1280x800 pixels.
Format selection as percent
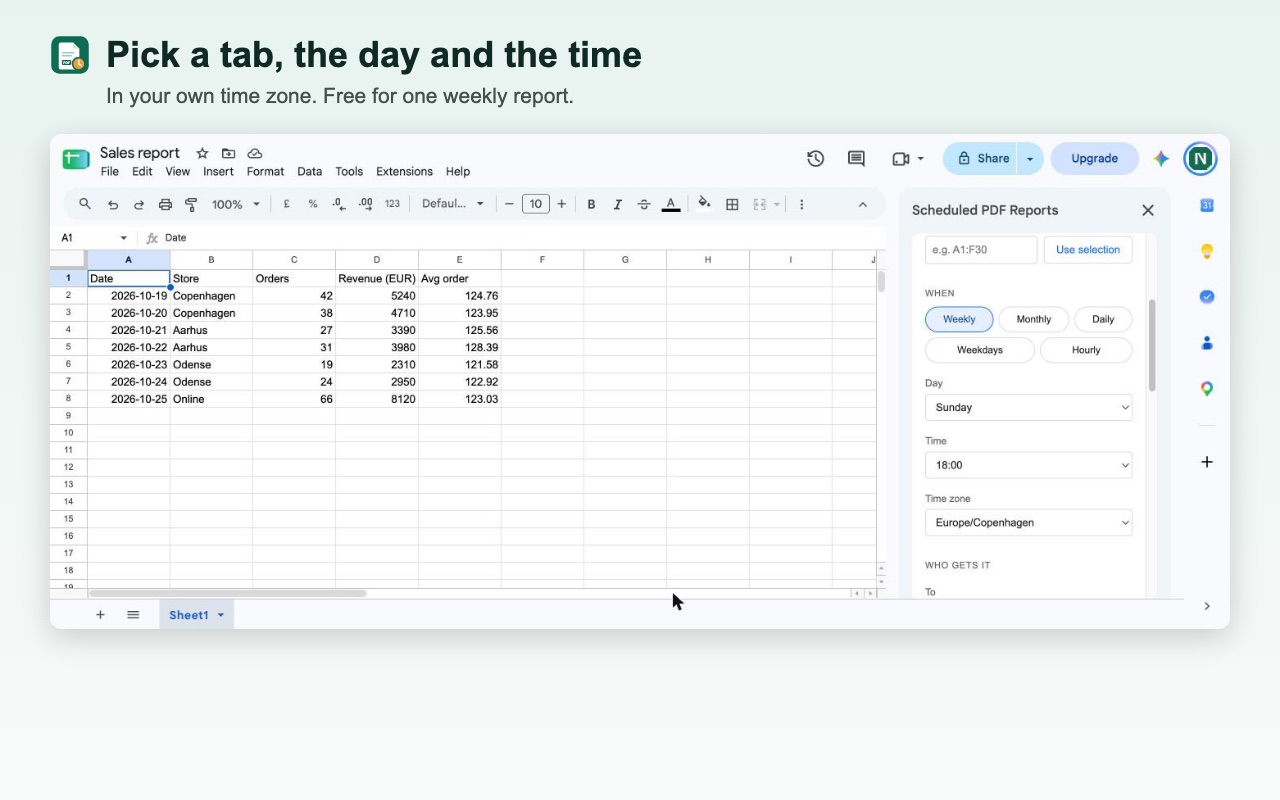click(x=313, y=204)
